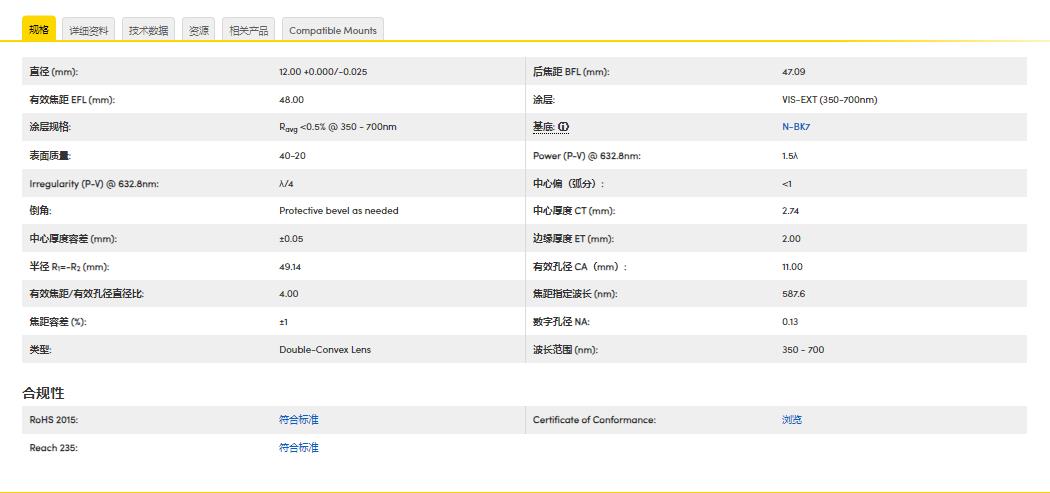
Task: Open the N-BK7 substrate link
Action: [x=796, y=127]
